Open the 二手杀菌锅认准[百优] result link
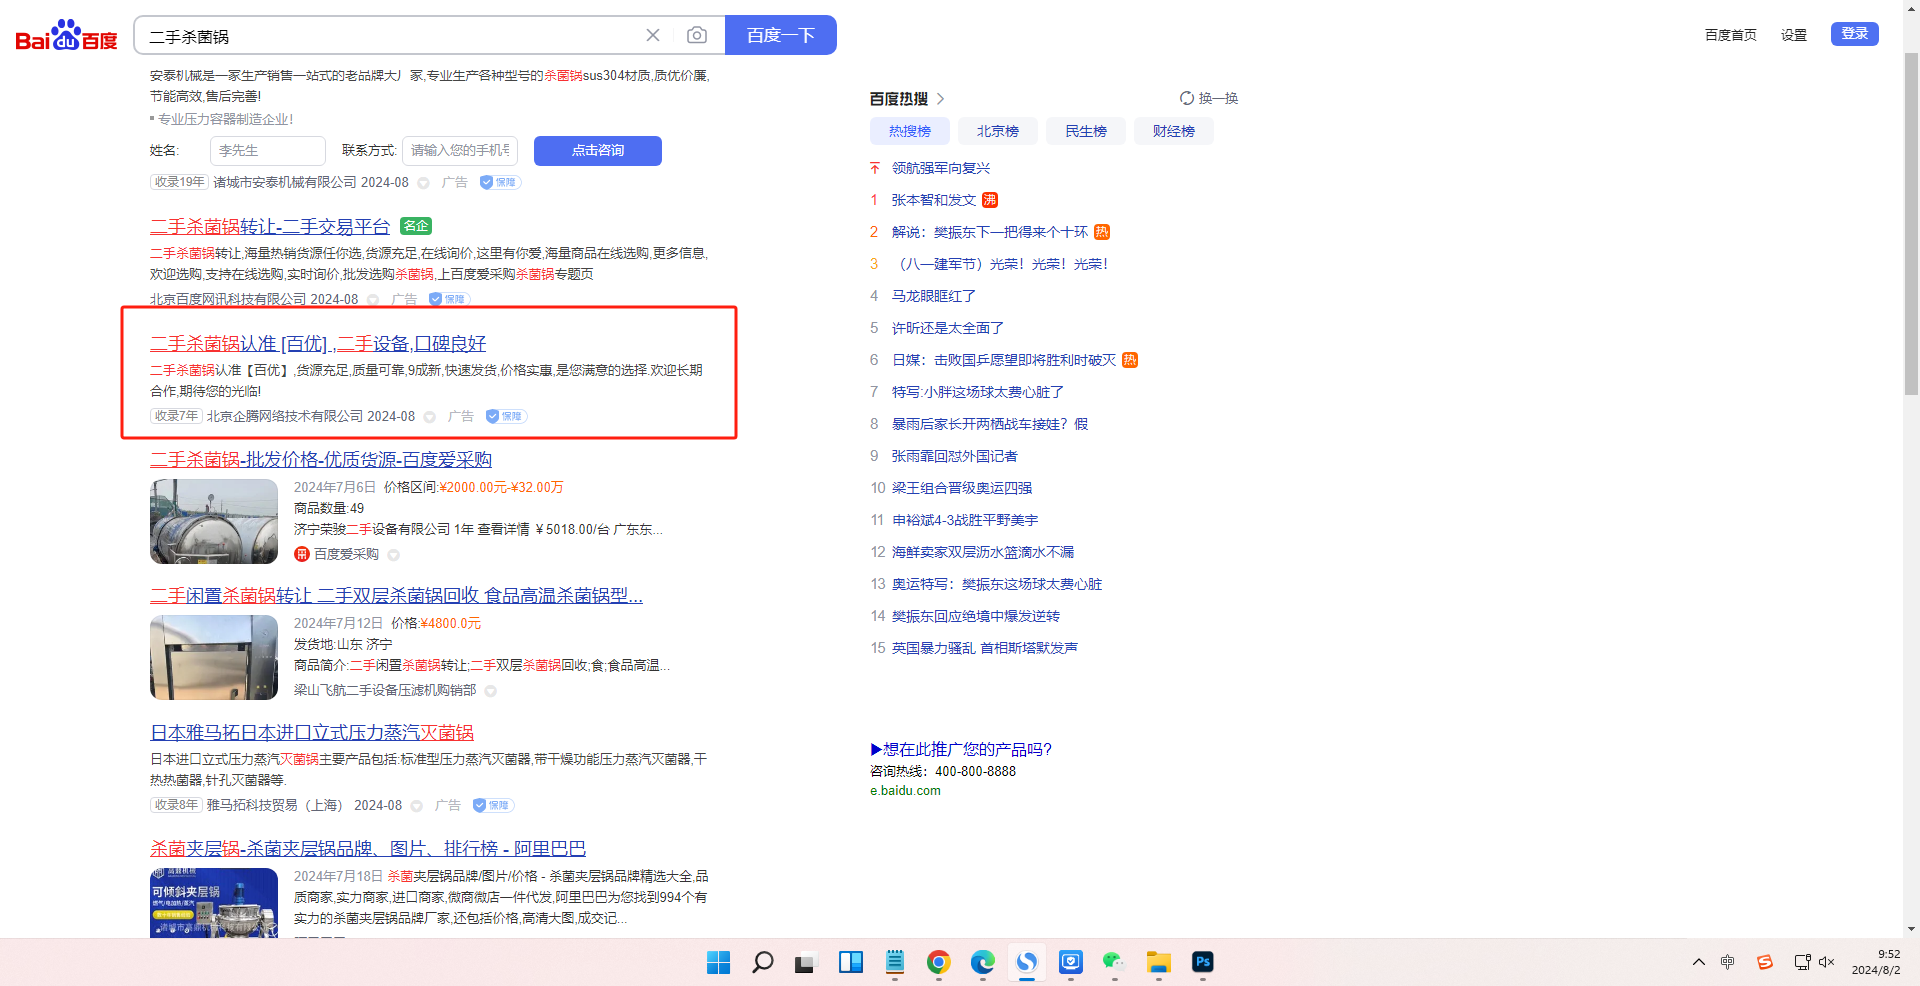 (318, 344)
